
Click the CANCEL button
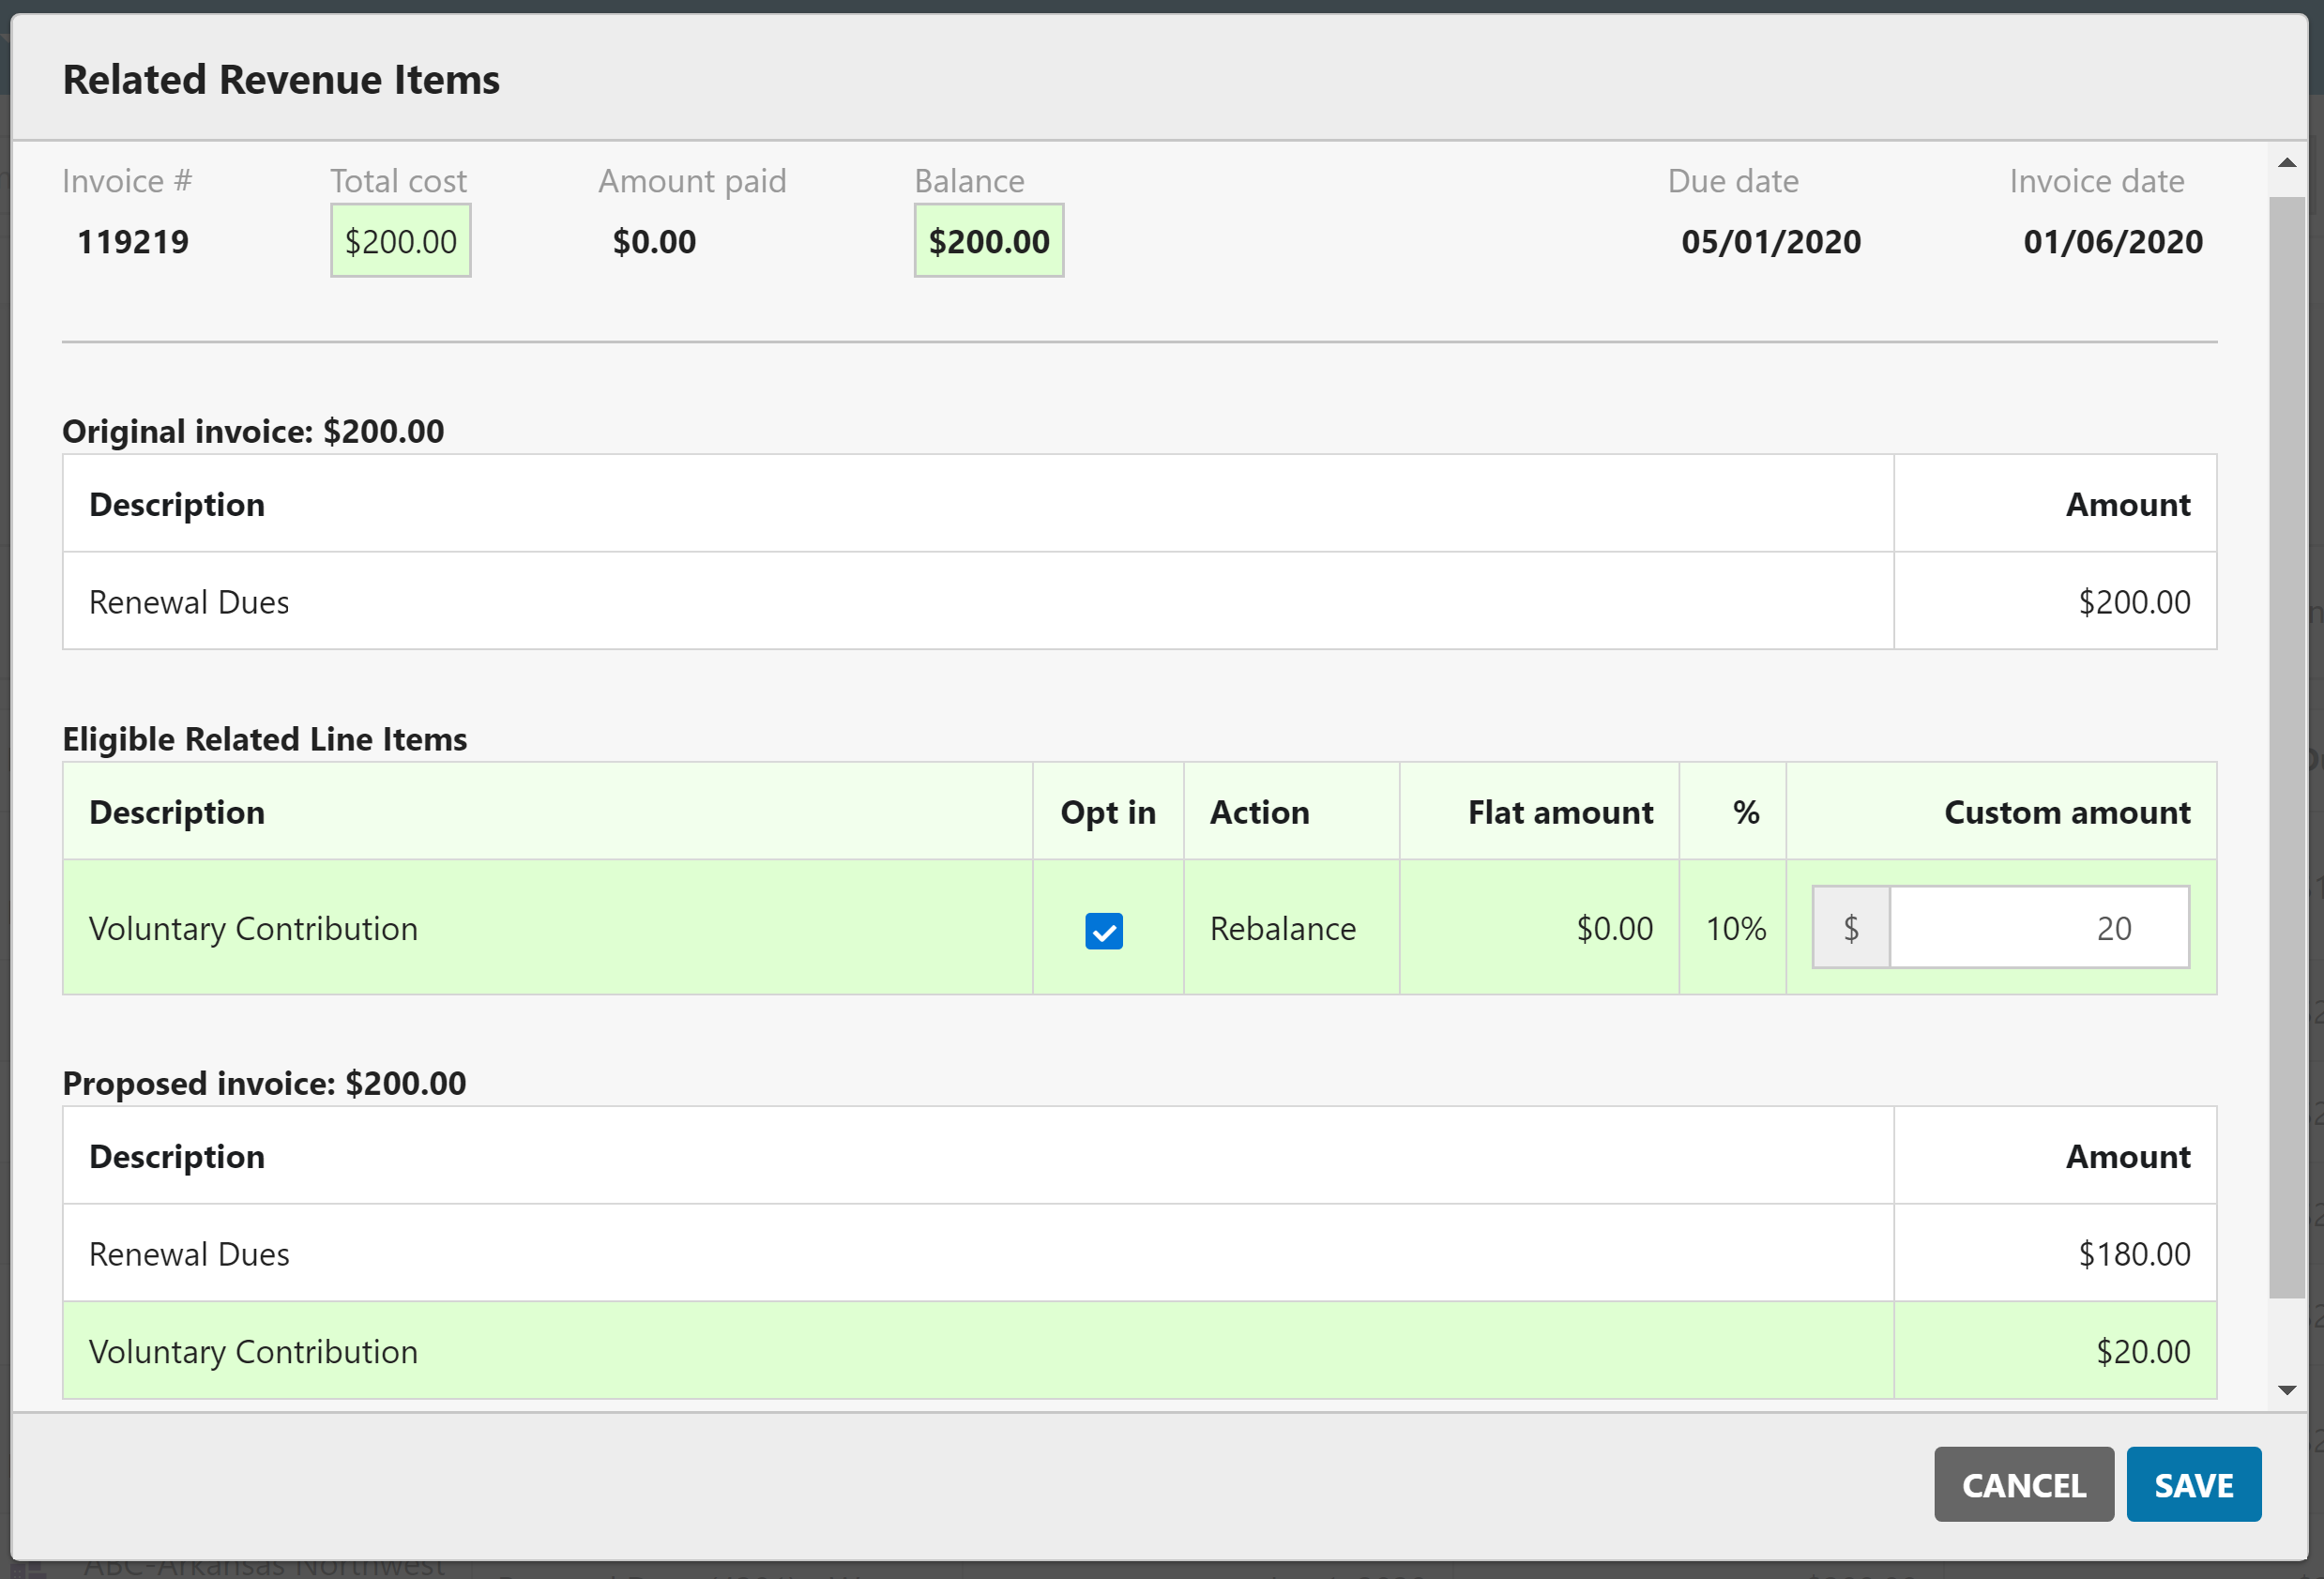coord(2023,1484)
